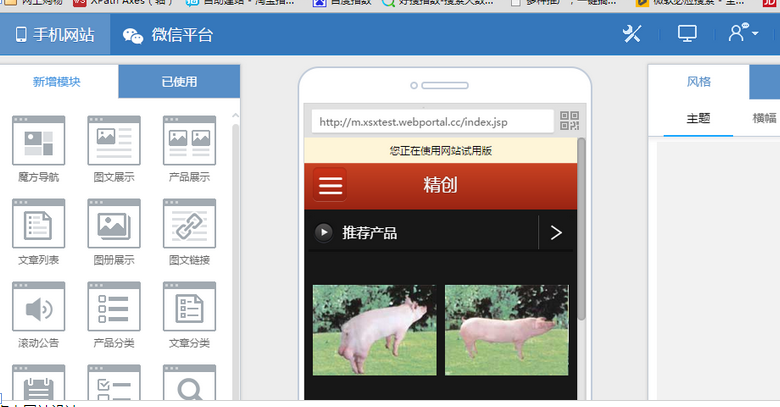Add the 文章分类 module icon
Image resolution: width=780 pixels, height=407 pixels.
pyautogui.click(x=189, y=307)
